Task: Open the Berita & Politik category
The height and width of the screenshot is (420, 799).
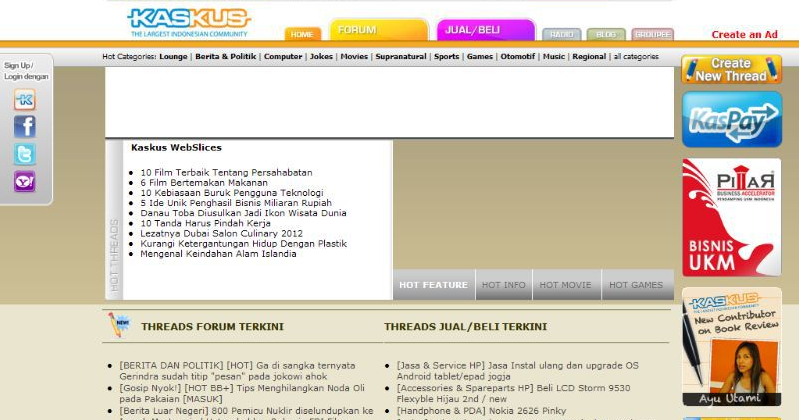Action: [x=226, y=57]
